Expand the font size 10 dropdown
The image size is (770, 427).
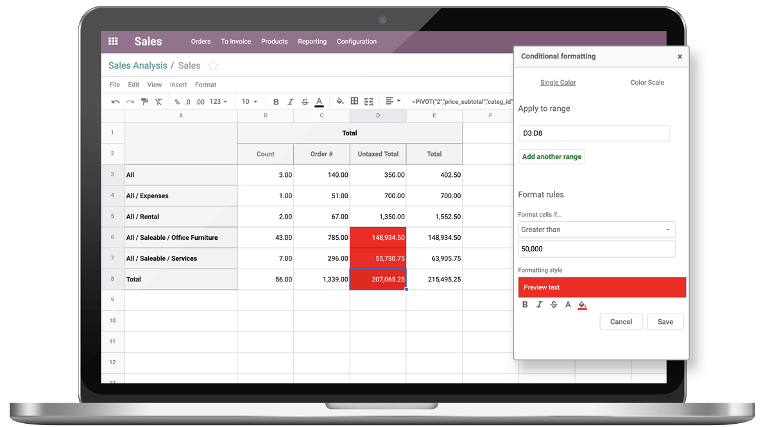pyautogui.click(x=249, y=101)
